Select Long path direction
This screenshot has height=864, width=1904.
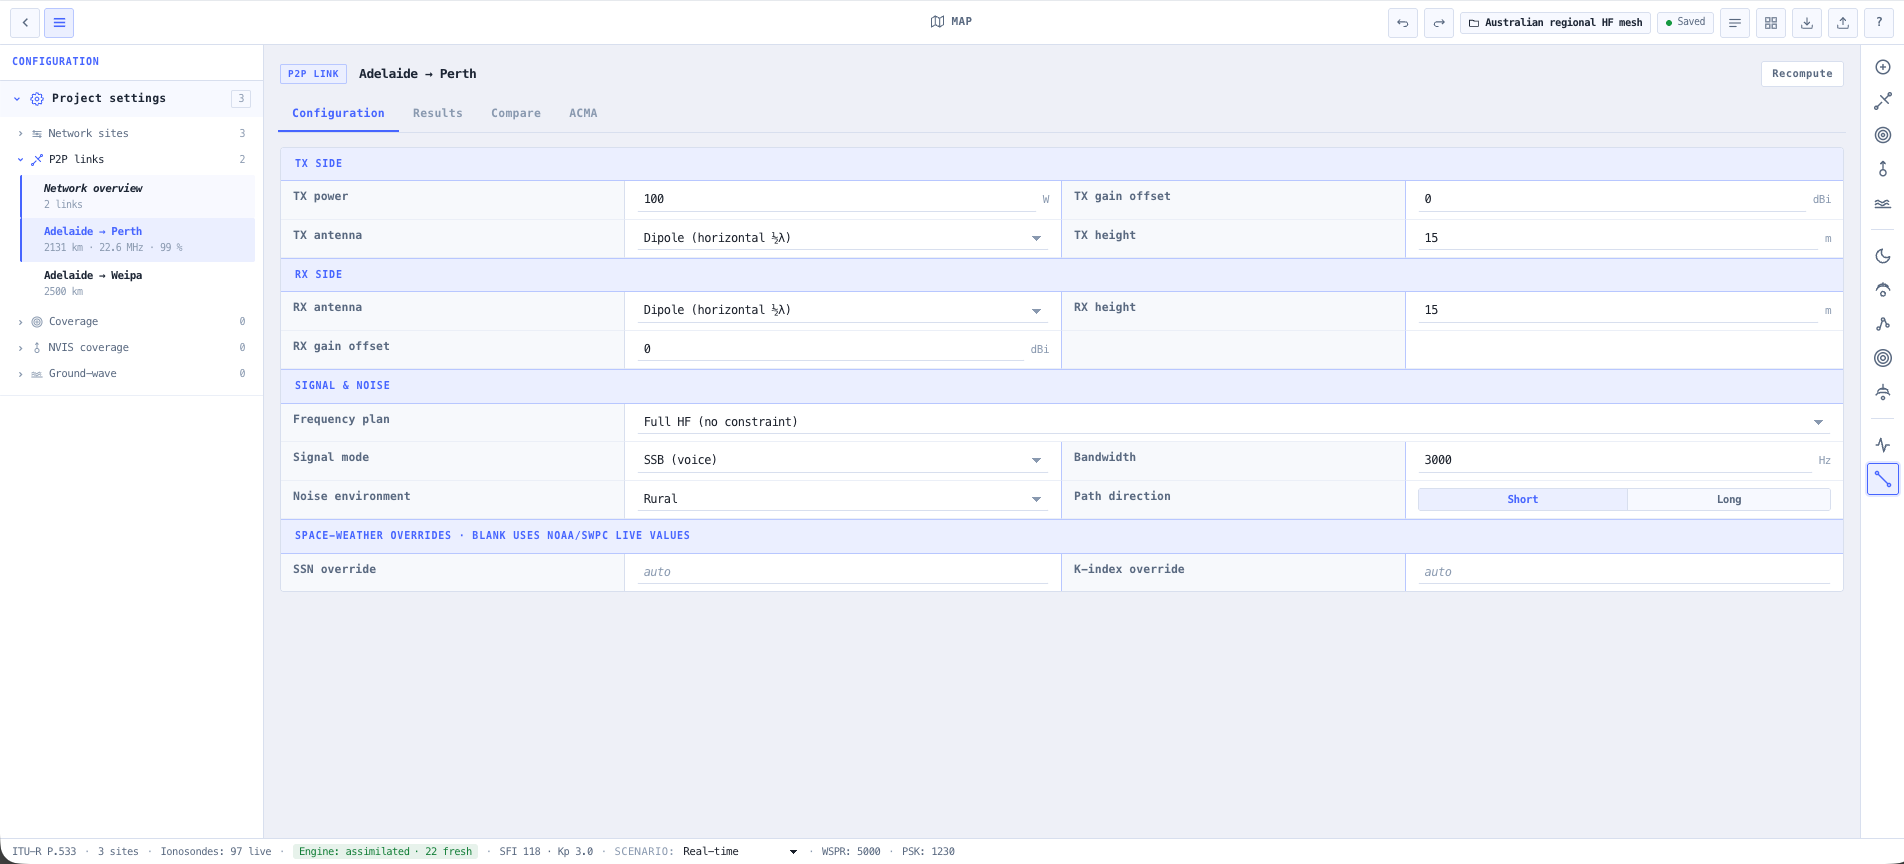1729,499
